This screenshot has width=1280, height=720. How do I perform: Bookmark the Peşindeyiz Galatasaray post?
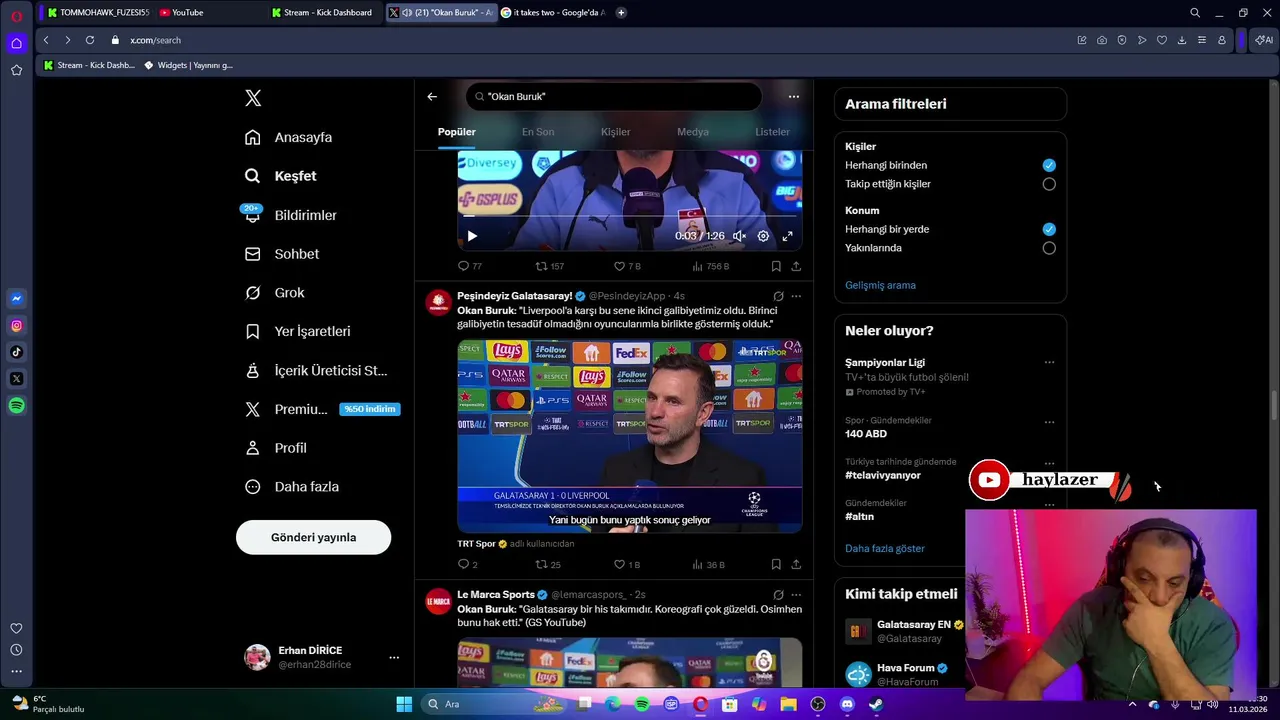(x=776, y=564)
